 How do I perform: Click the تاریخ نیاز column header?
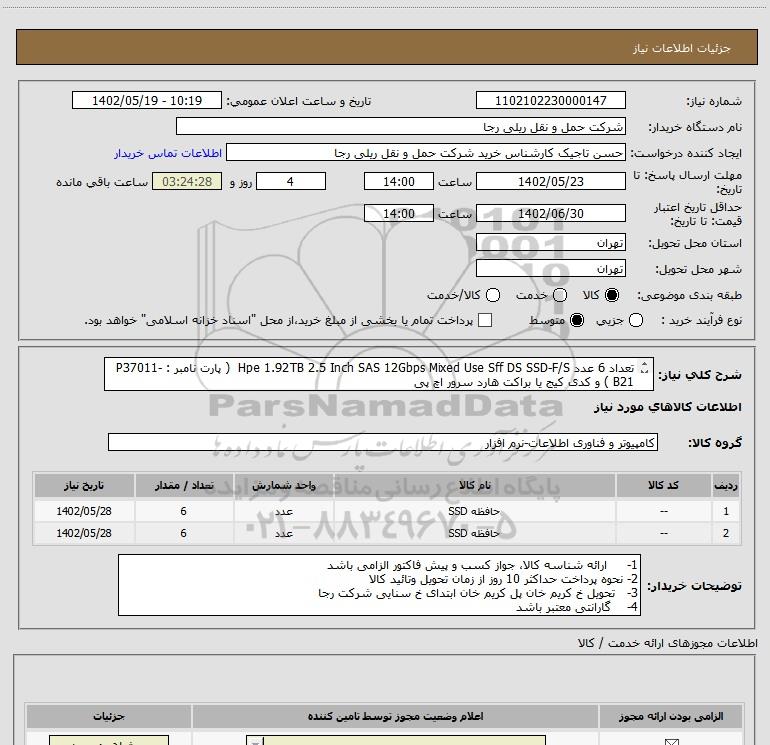(84, 485)
